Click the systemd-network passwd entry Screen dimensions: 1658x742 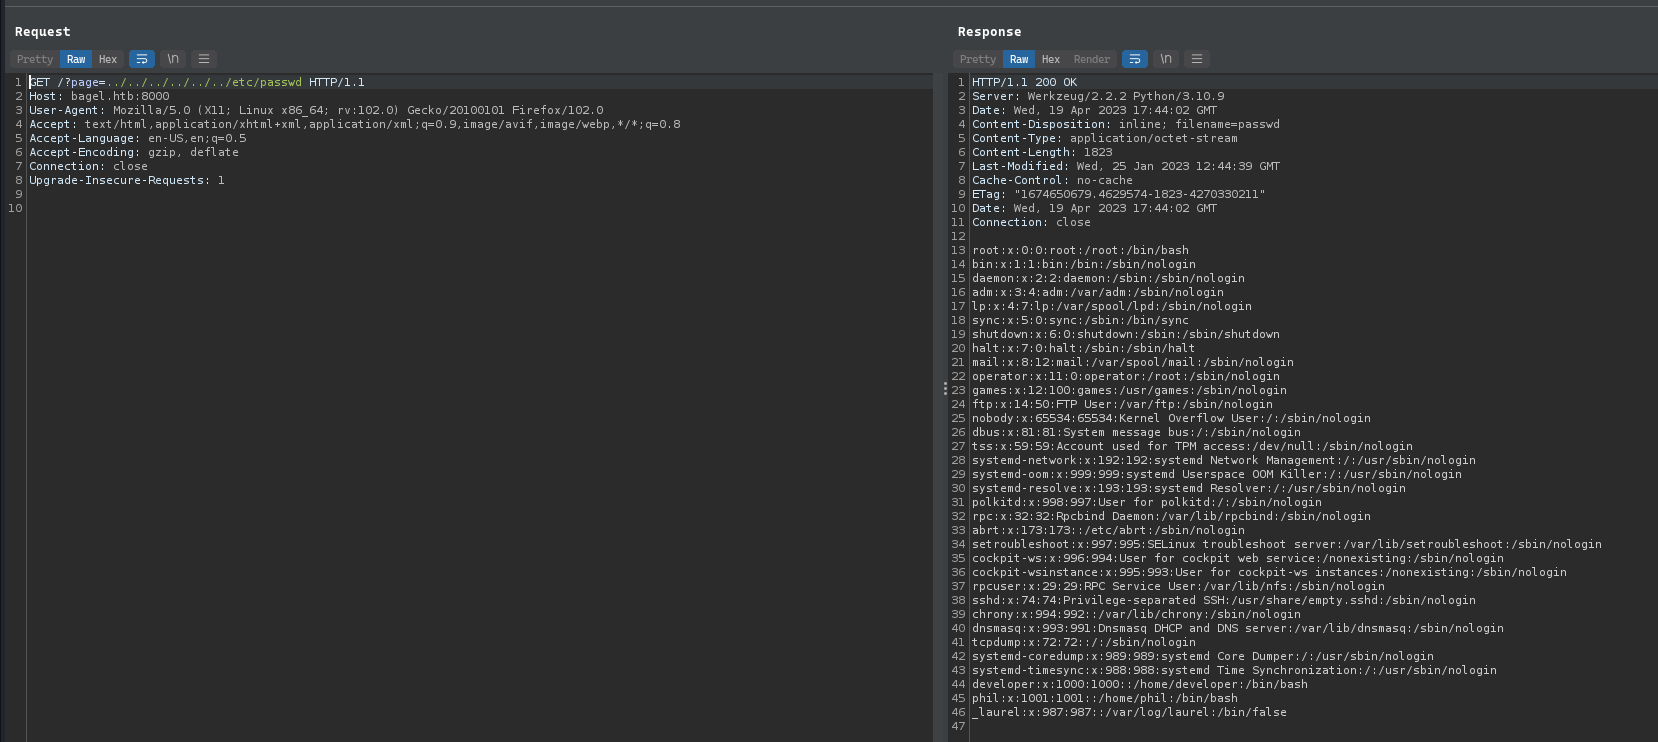point(1224,460)
